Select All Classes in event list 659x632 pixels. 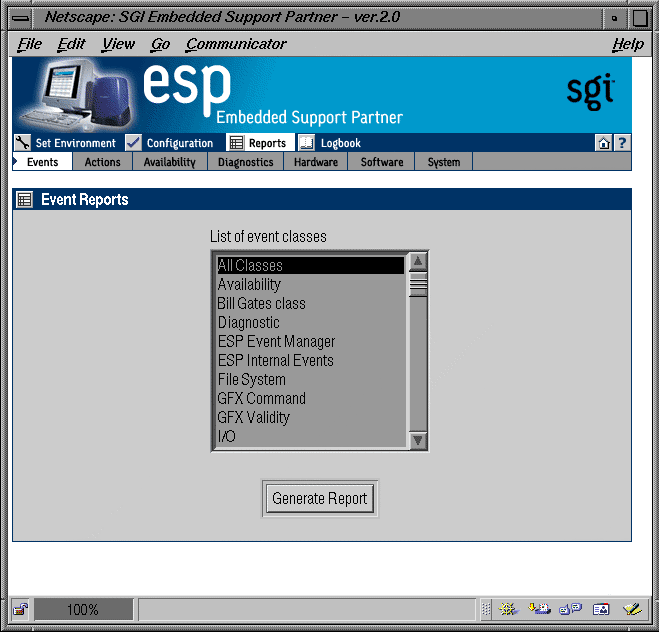311,266
